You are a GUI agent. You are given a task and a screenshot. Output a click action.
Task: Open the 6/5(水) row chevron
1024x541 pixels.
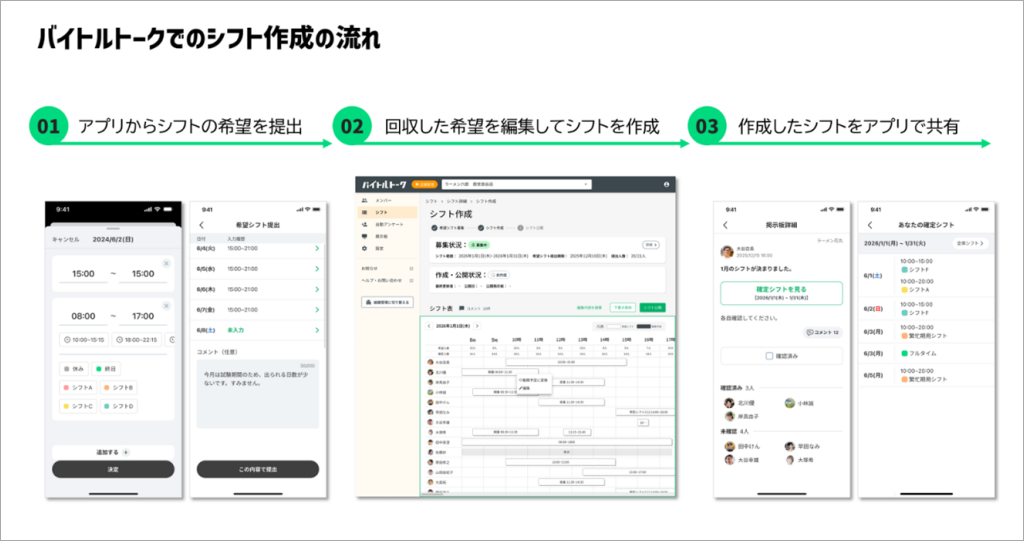tap(317, 269)
